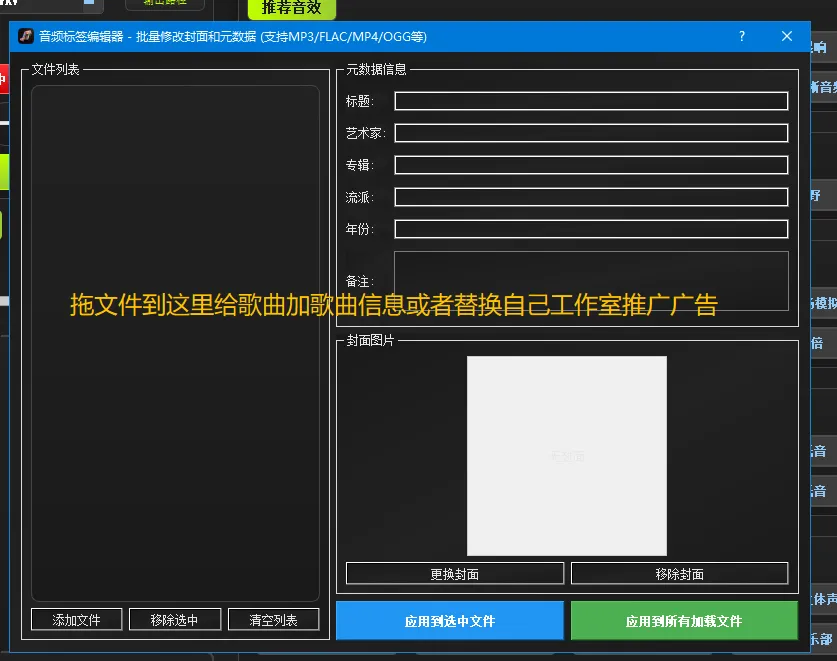
Task: Click the 年份 year input field
Action: coord(591,229)
